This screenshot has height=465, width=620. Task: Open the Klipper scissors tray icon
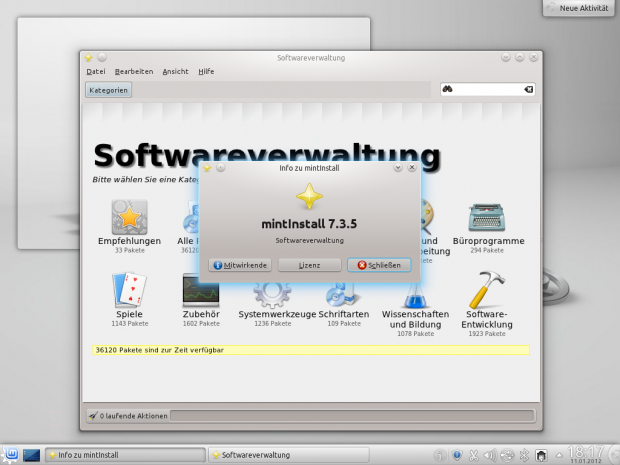click(473, 455)
